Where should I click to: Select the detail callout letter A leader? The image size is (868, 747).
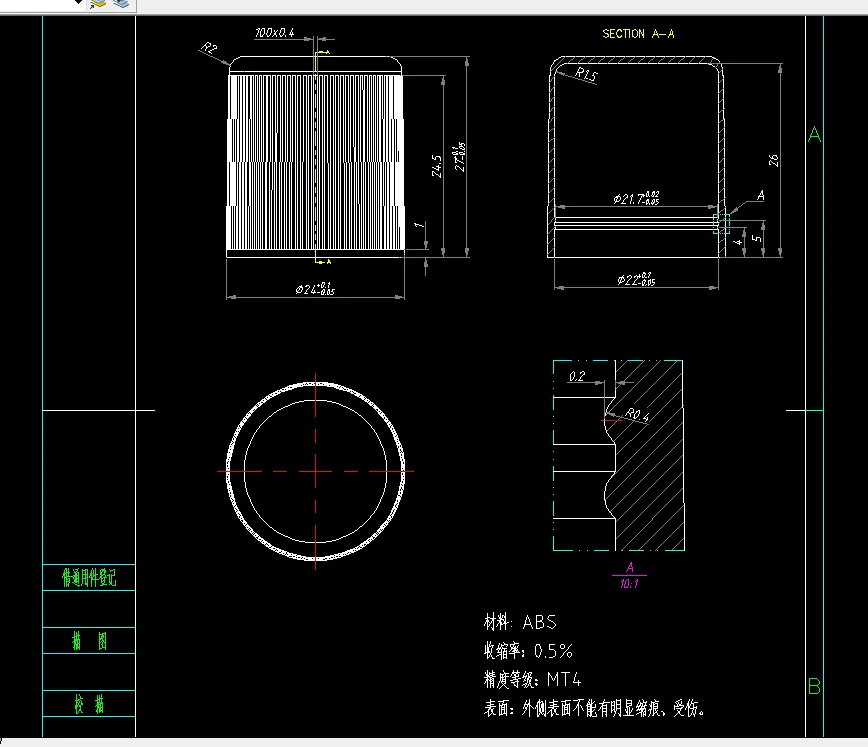(x=761, y=195)
